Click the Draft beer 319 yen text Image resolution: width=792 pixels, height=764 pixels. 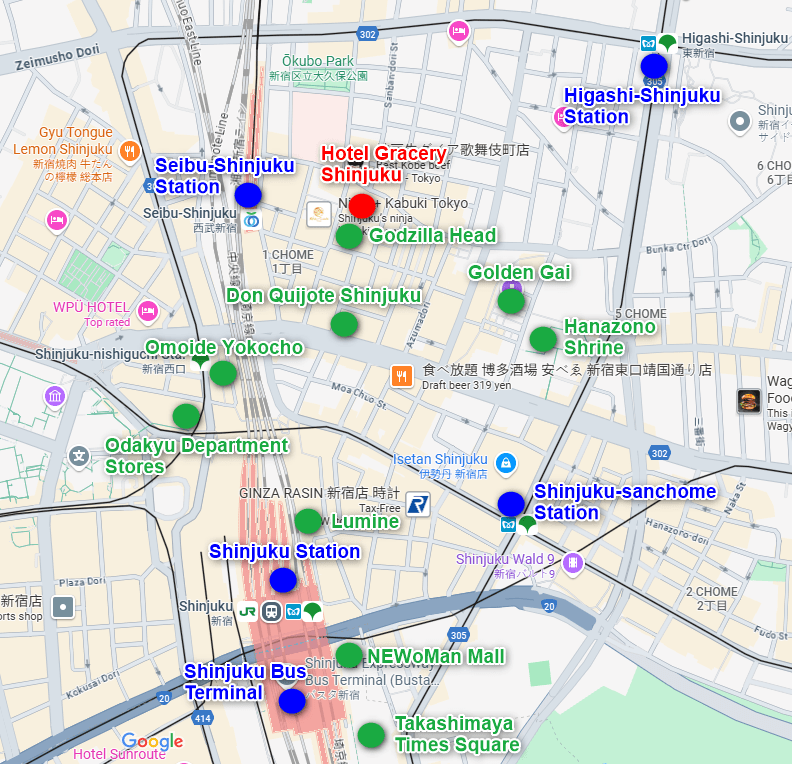[x=467, y=385]
